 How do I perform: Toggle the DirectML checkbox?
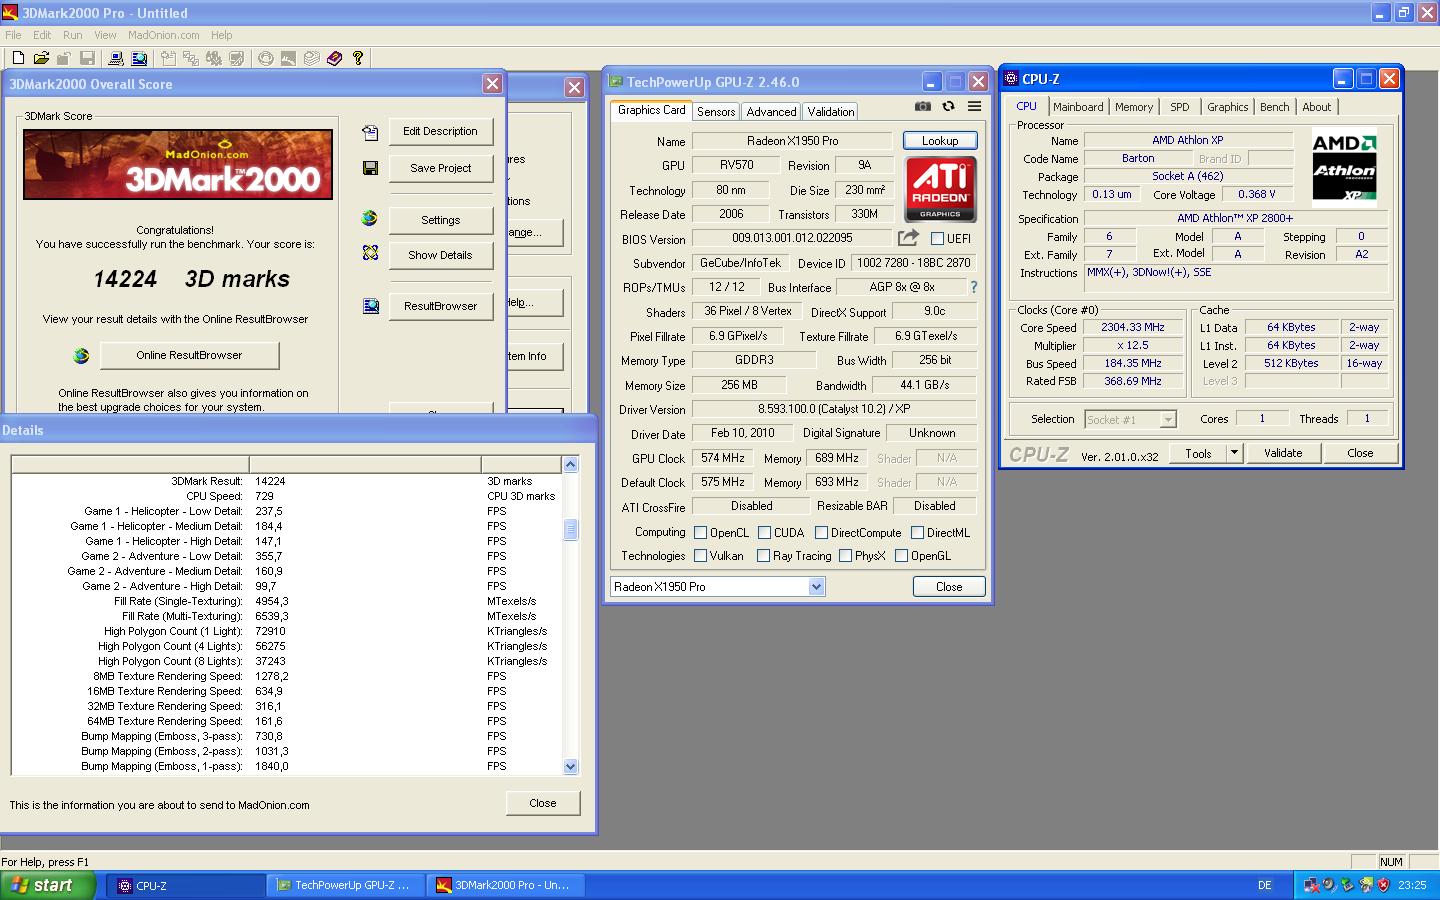[917, 533]
